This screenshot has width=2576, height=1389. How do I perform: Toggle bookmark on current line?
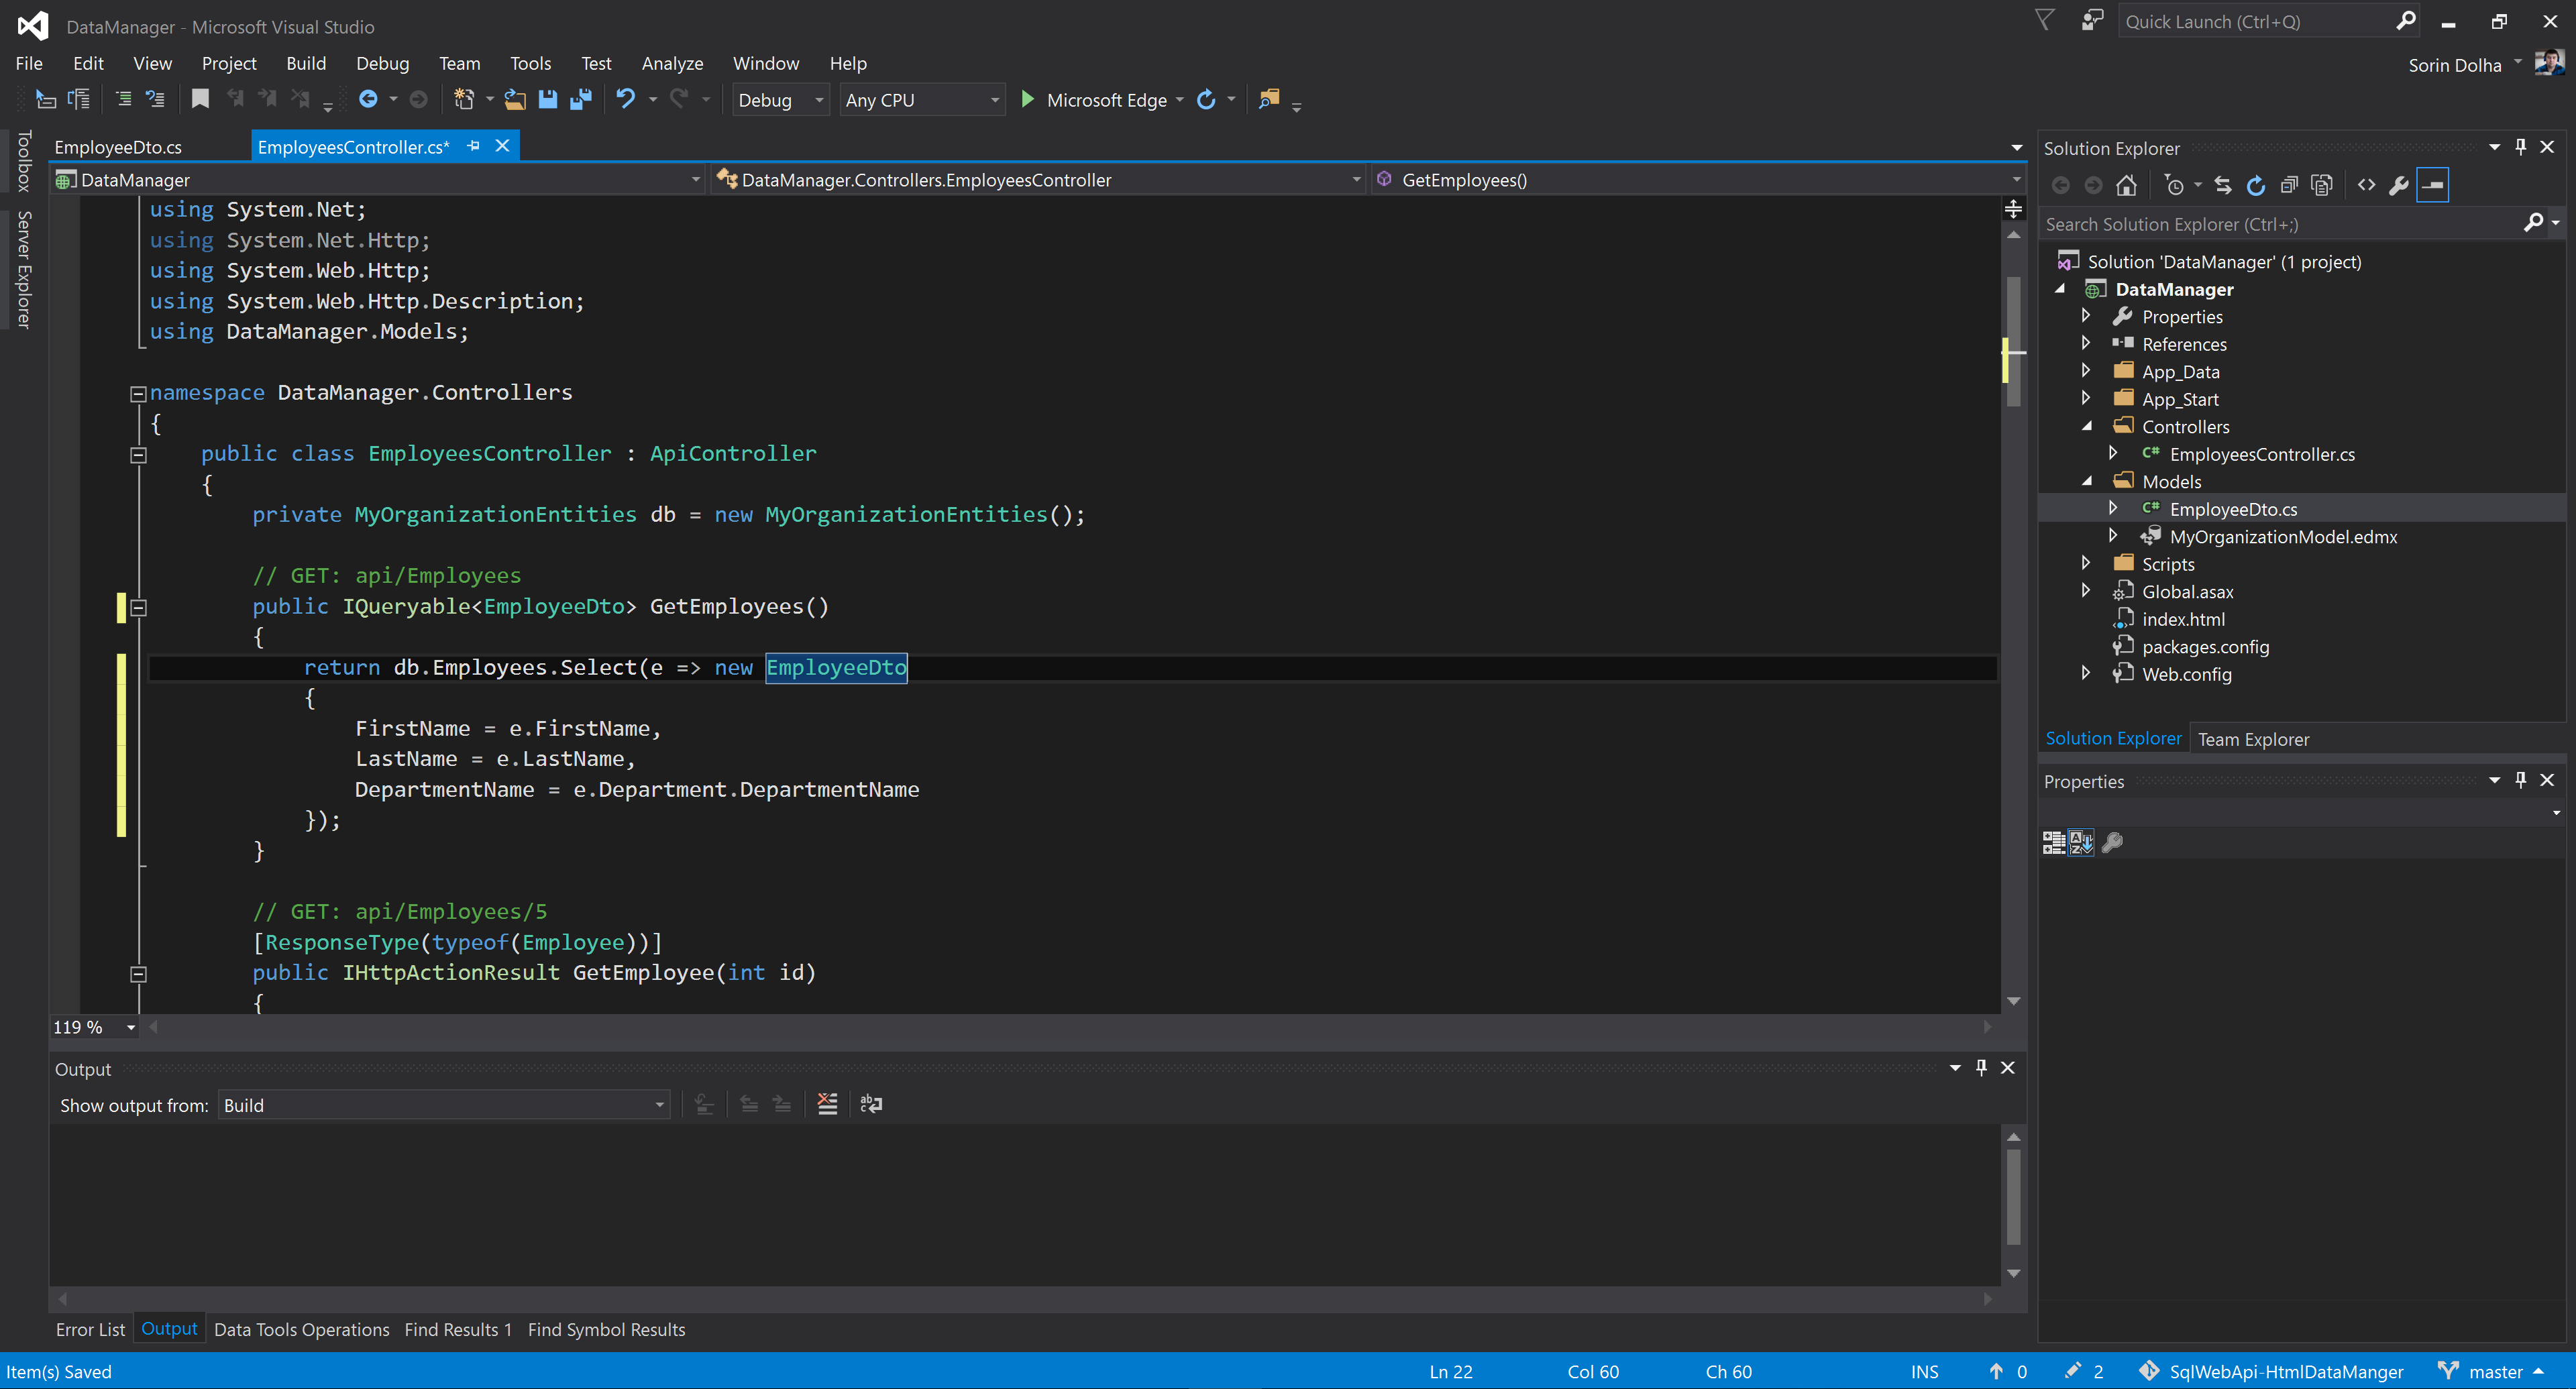(200, 99)
